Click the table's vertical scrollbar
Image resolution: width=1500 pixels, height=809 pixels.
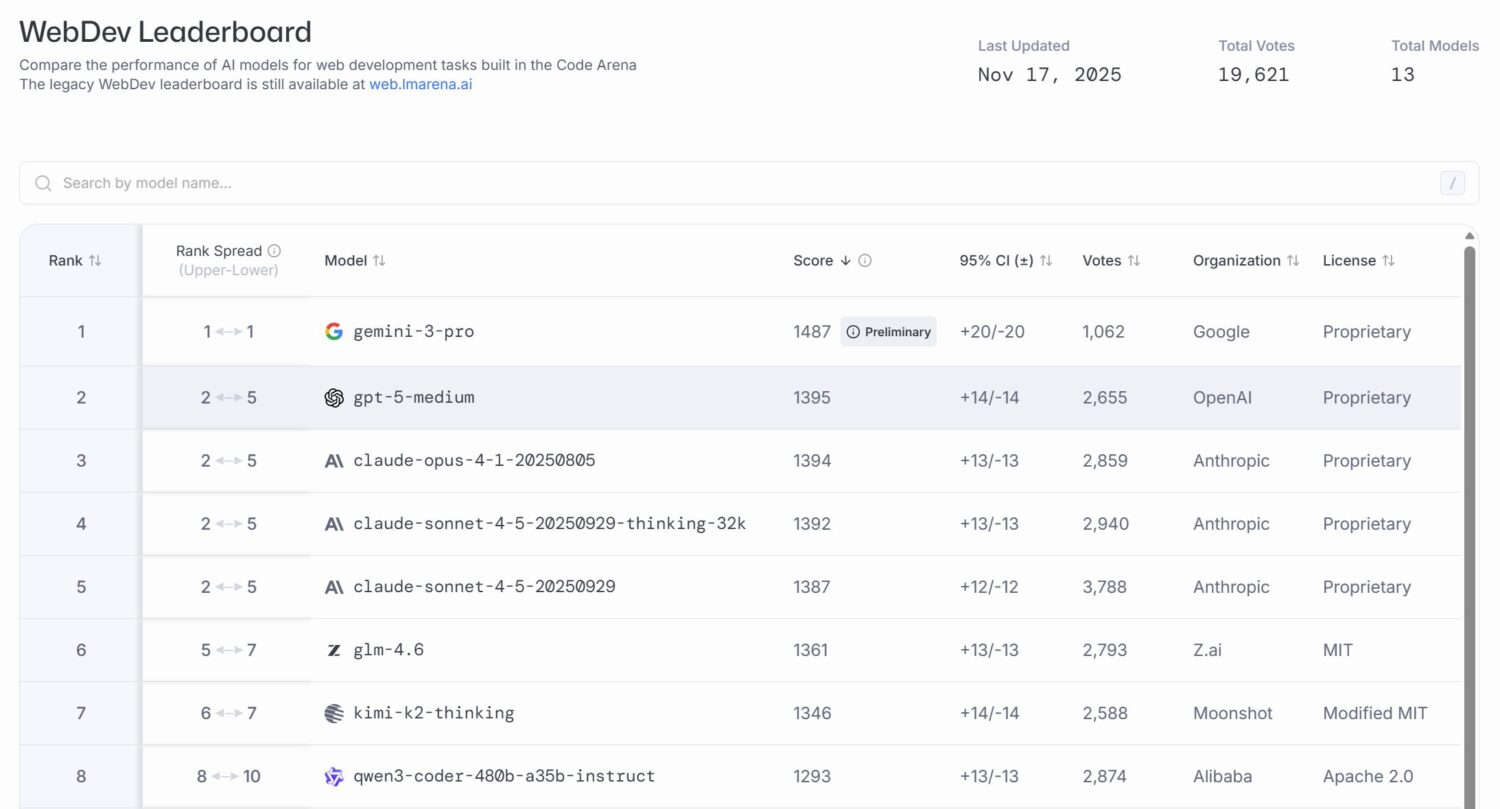pos(1469,527)
